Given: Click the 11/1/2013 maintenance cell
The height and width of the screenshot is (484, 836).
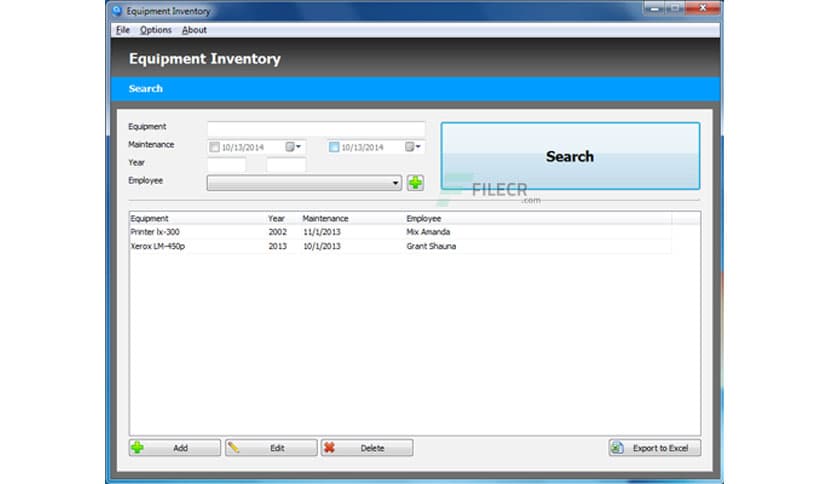Looking at the screenshot, I should (x=321, y=232).
